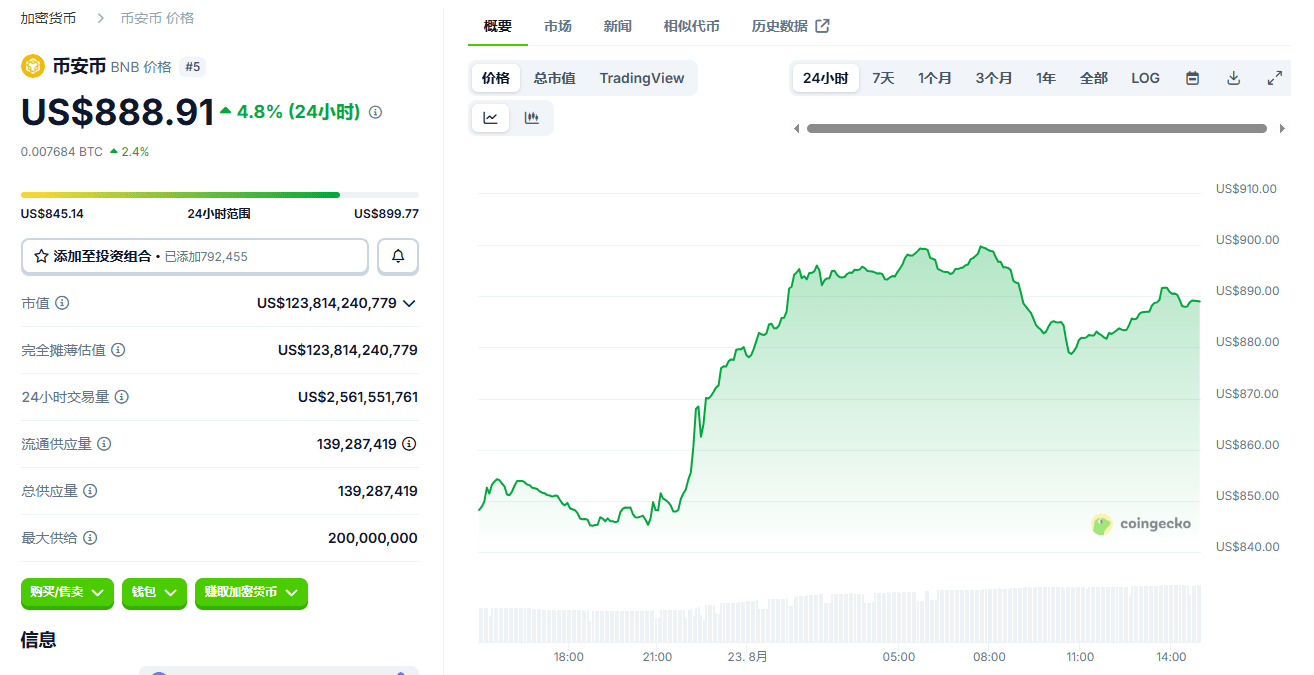Open info icon next to 流通供应量 label

tap(104, 444)
